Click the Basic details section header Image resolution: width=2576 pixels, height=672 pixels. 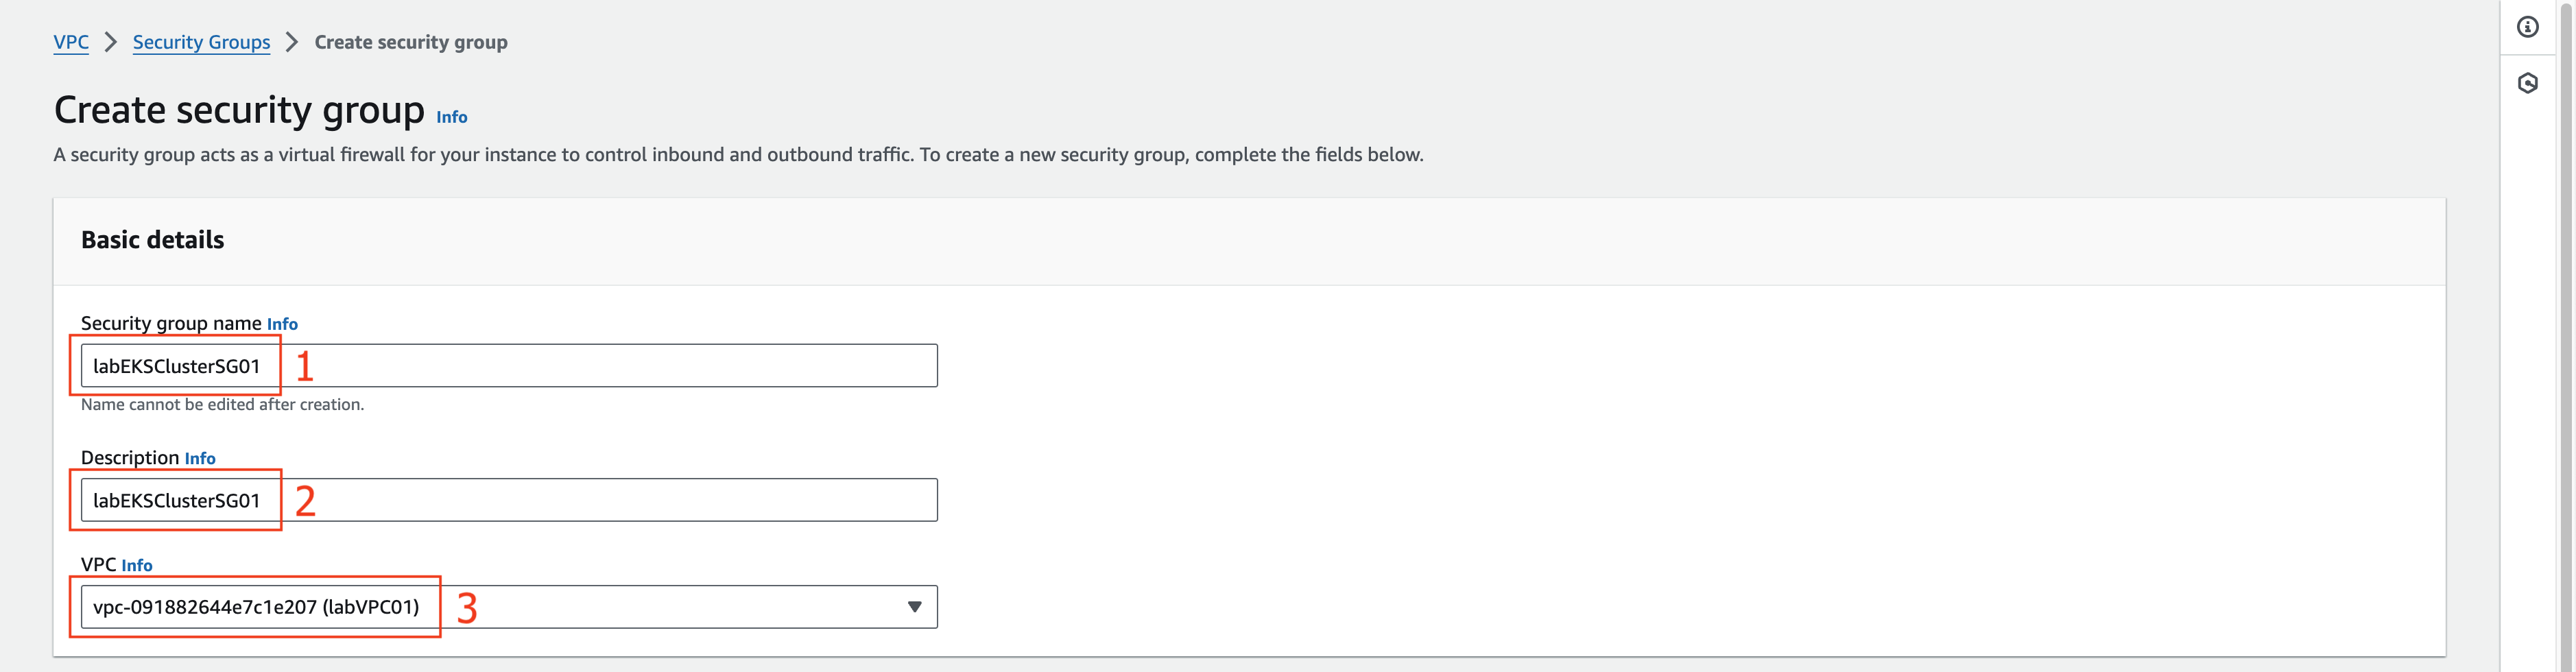(x=153, y=240)
